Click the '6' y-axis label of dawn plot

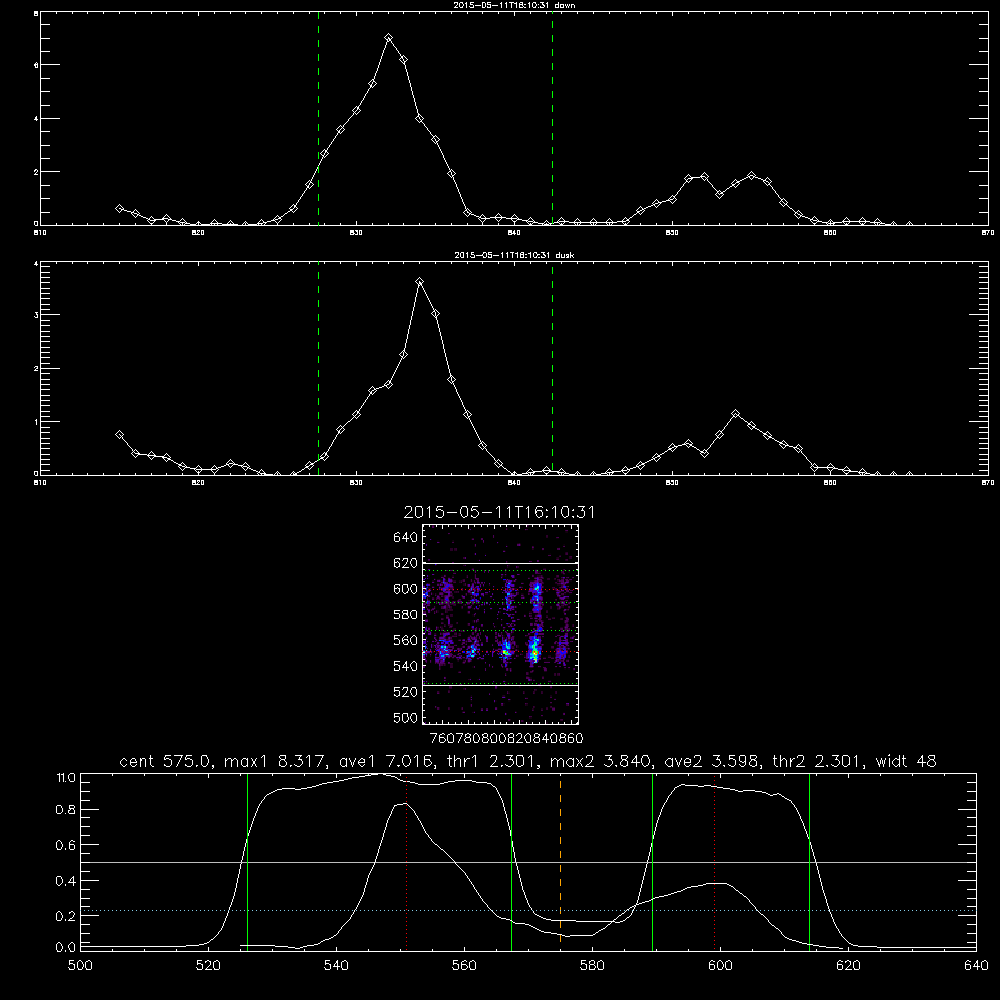[x=36, y=65]
